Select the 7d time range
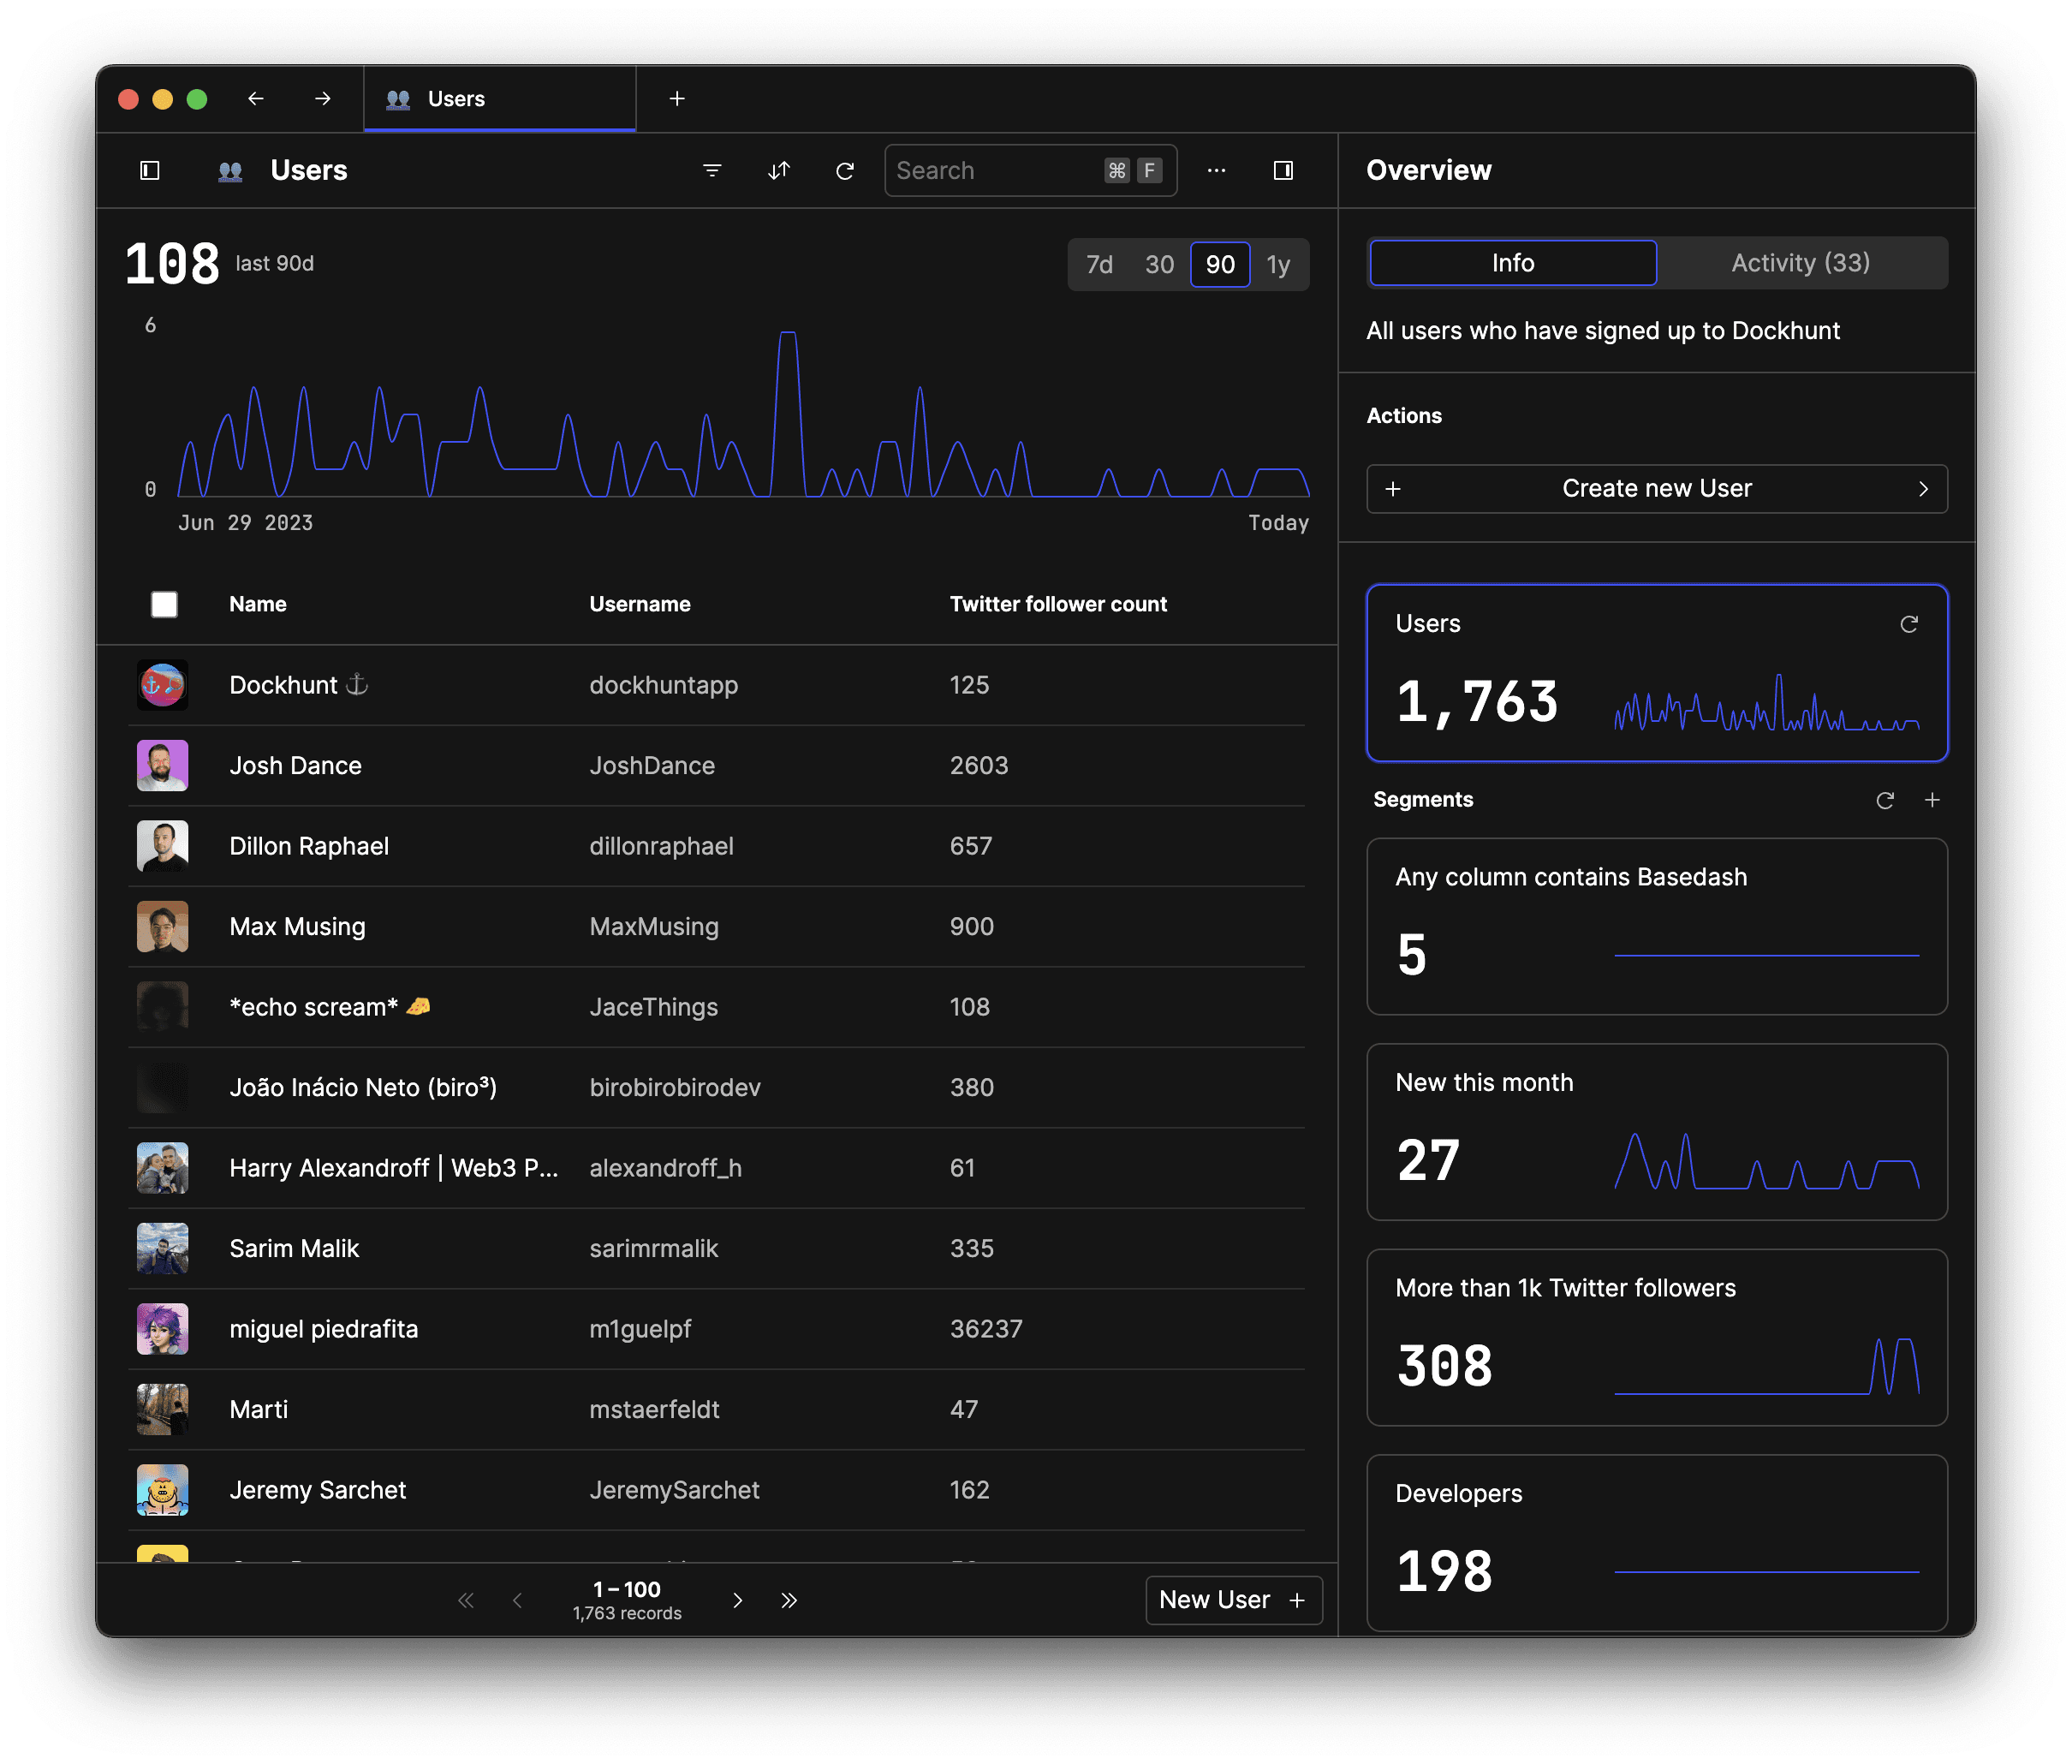This screenshot has width=2072, height=1764. [1099, 265]
